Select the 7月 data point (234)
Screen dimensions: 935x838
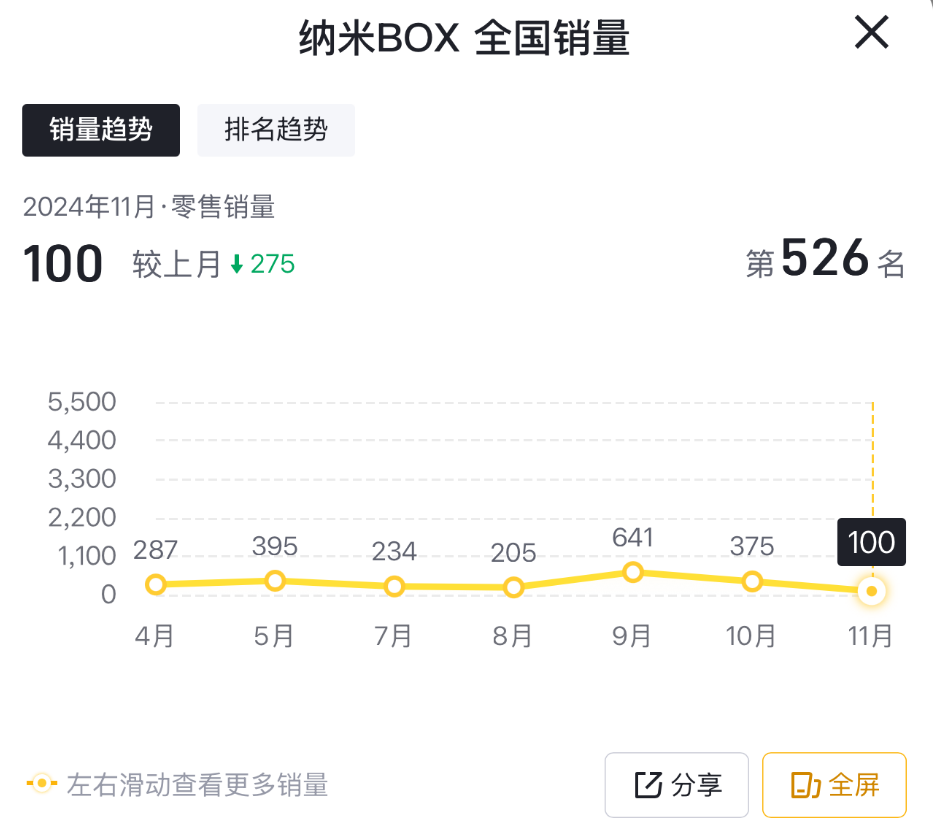(x=394, y=587)
